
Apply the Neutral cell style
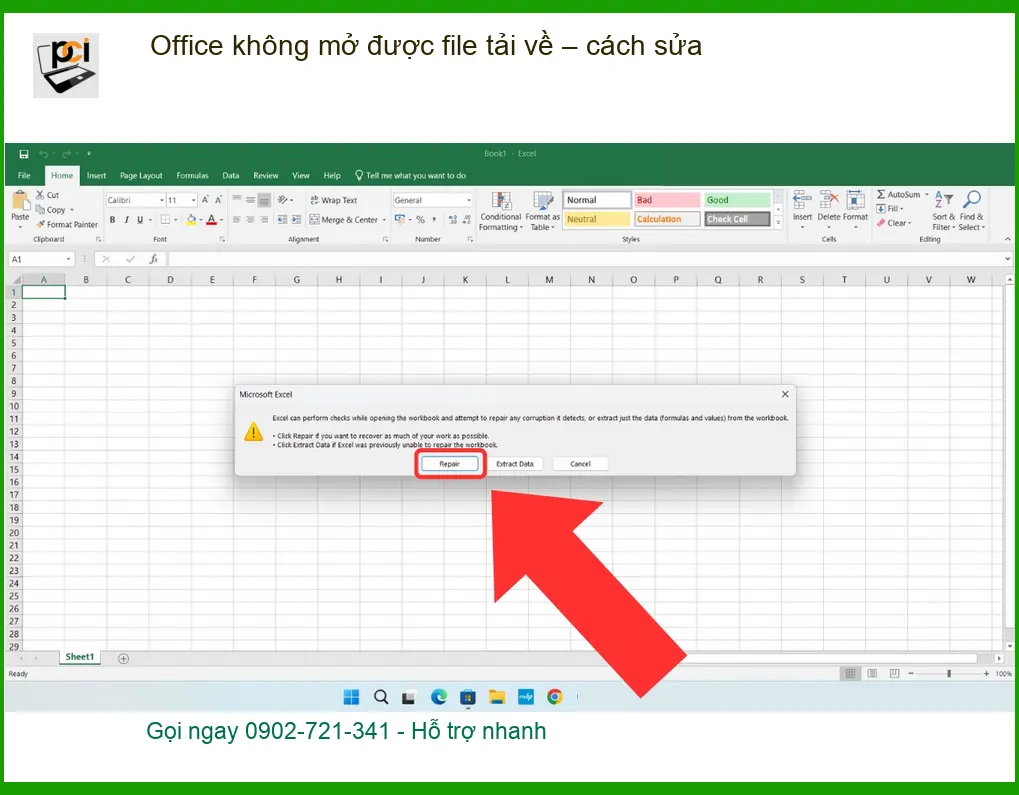(x=597, y=219)
